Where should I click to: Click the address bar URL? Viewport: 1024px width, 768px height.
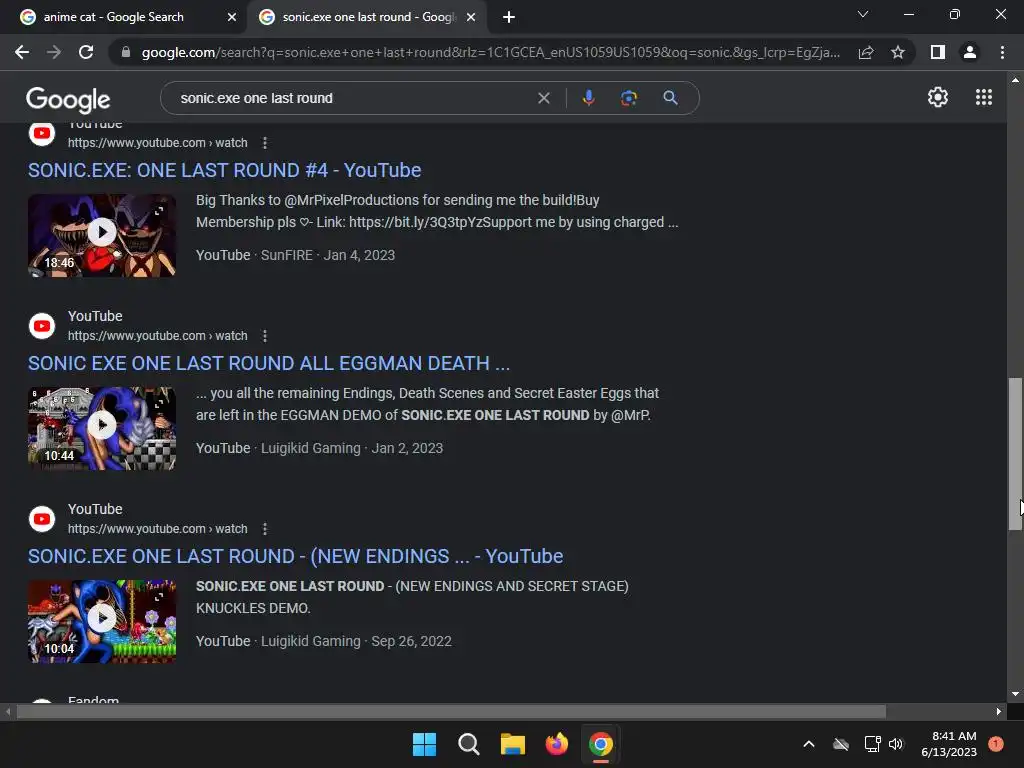click(x=490, y=52)
